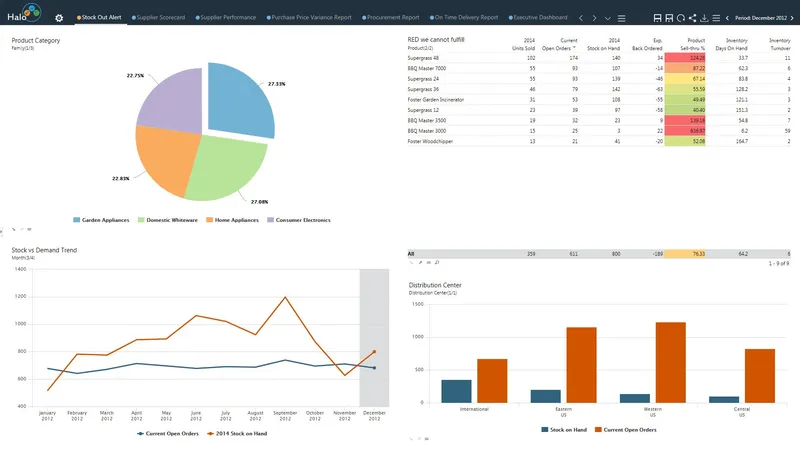Go to the next dashboard tab arrow
The image size is (800, 450).
click(594, 18)
